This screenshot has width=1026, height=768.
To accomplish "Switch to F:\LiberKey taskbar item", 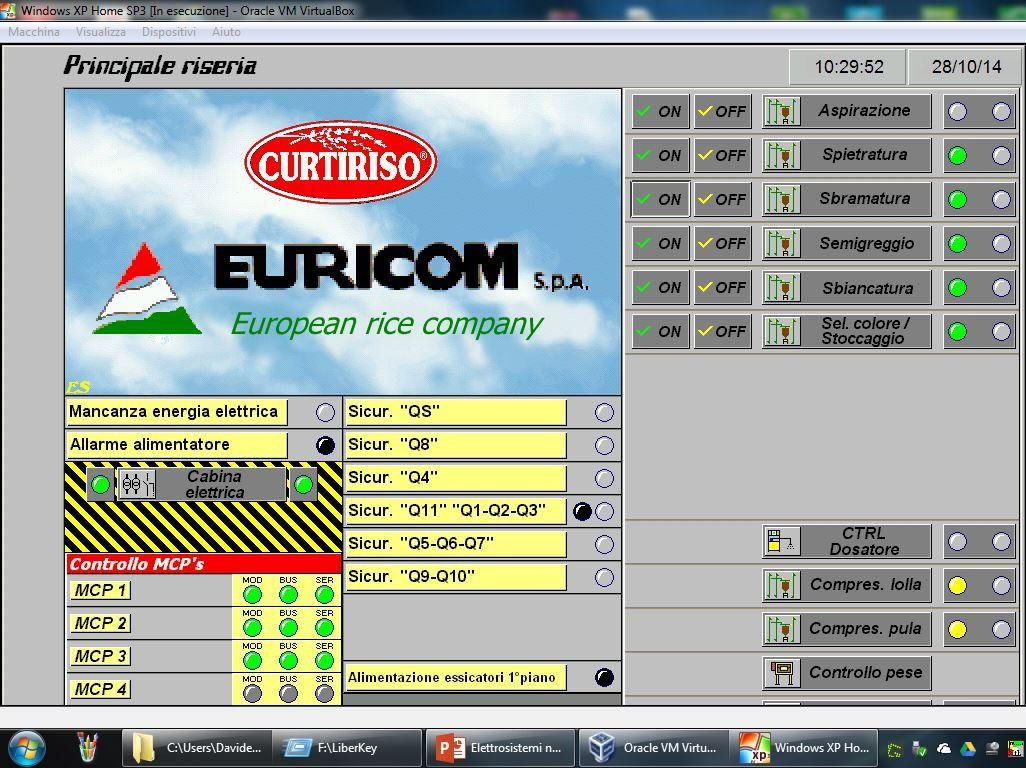I will (347, 748).
